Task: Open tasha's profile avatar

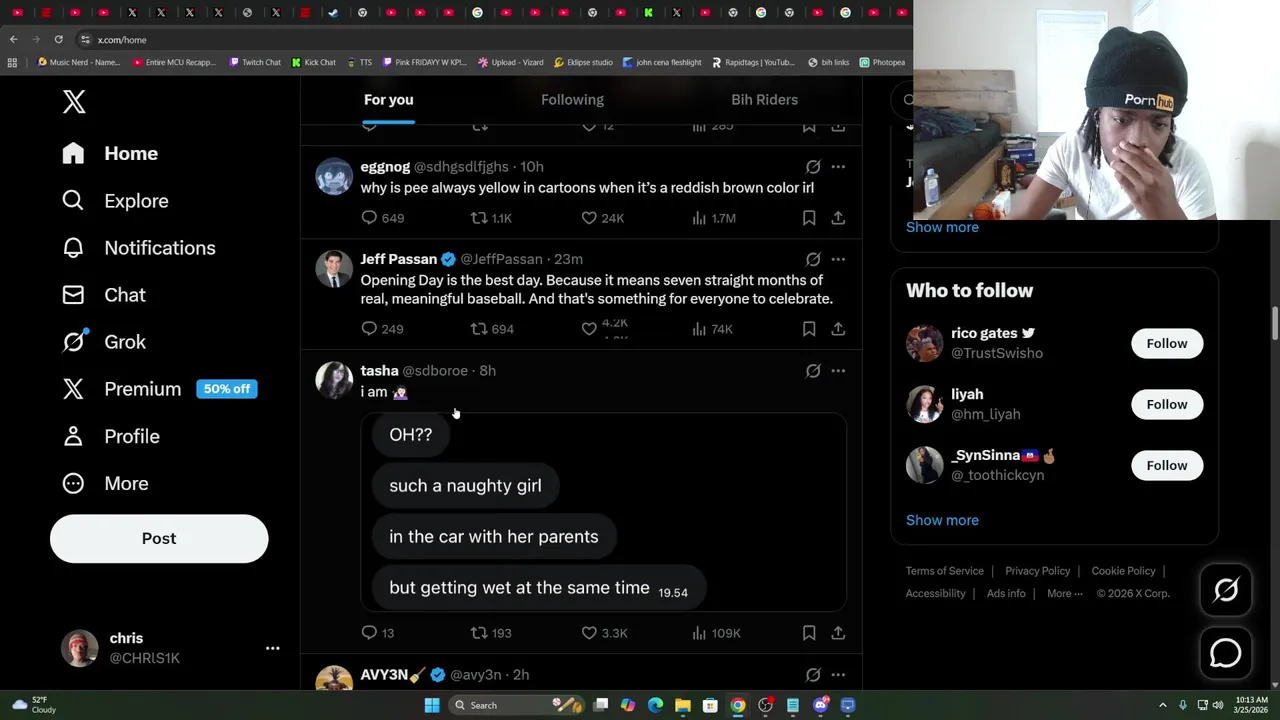Action: pos(334,380)
